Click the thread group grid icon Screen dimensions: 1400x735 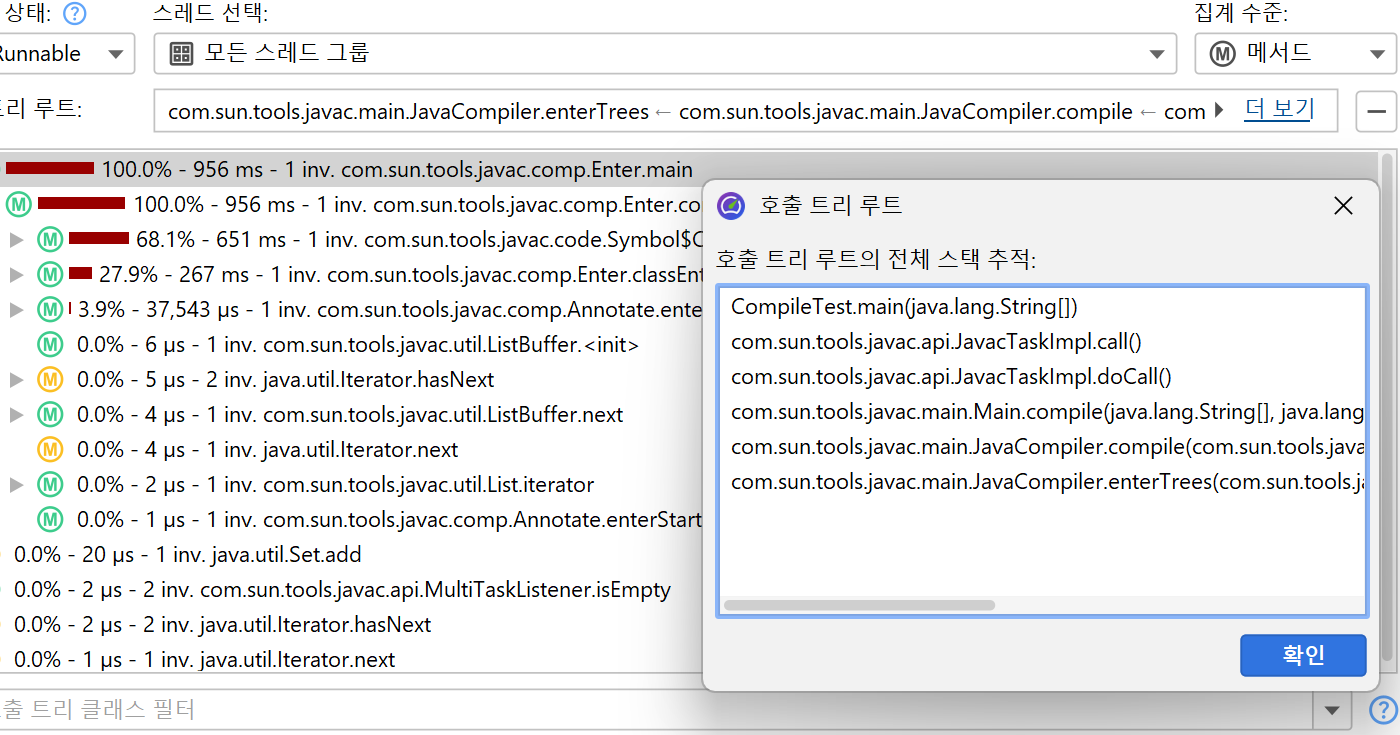tap(181, 54)
